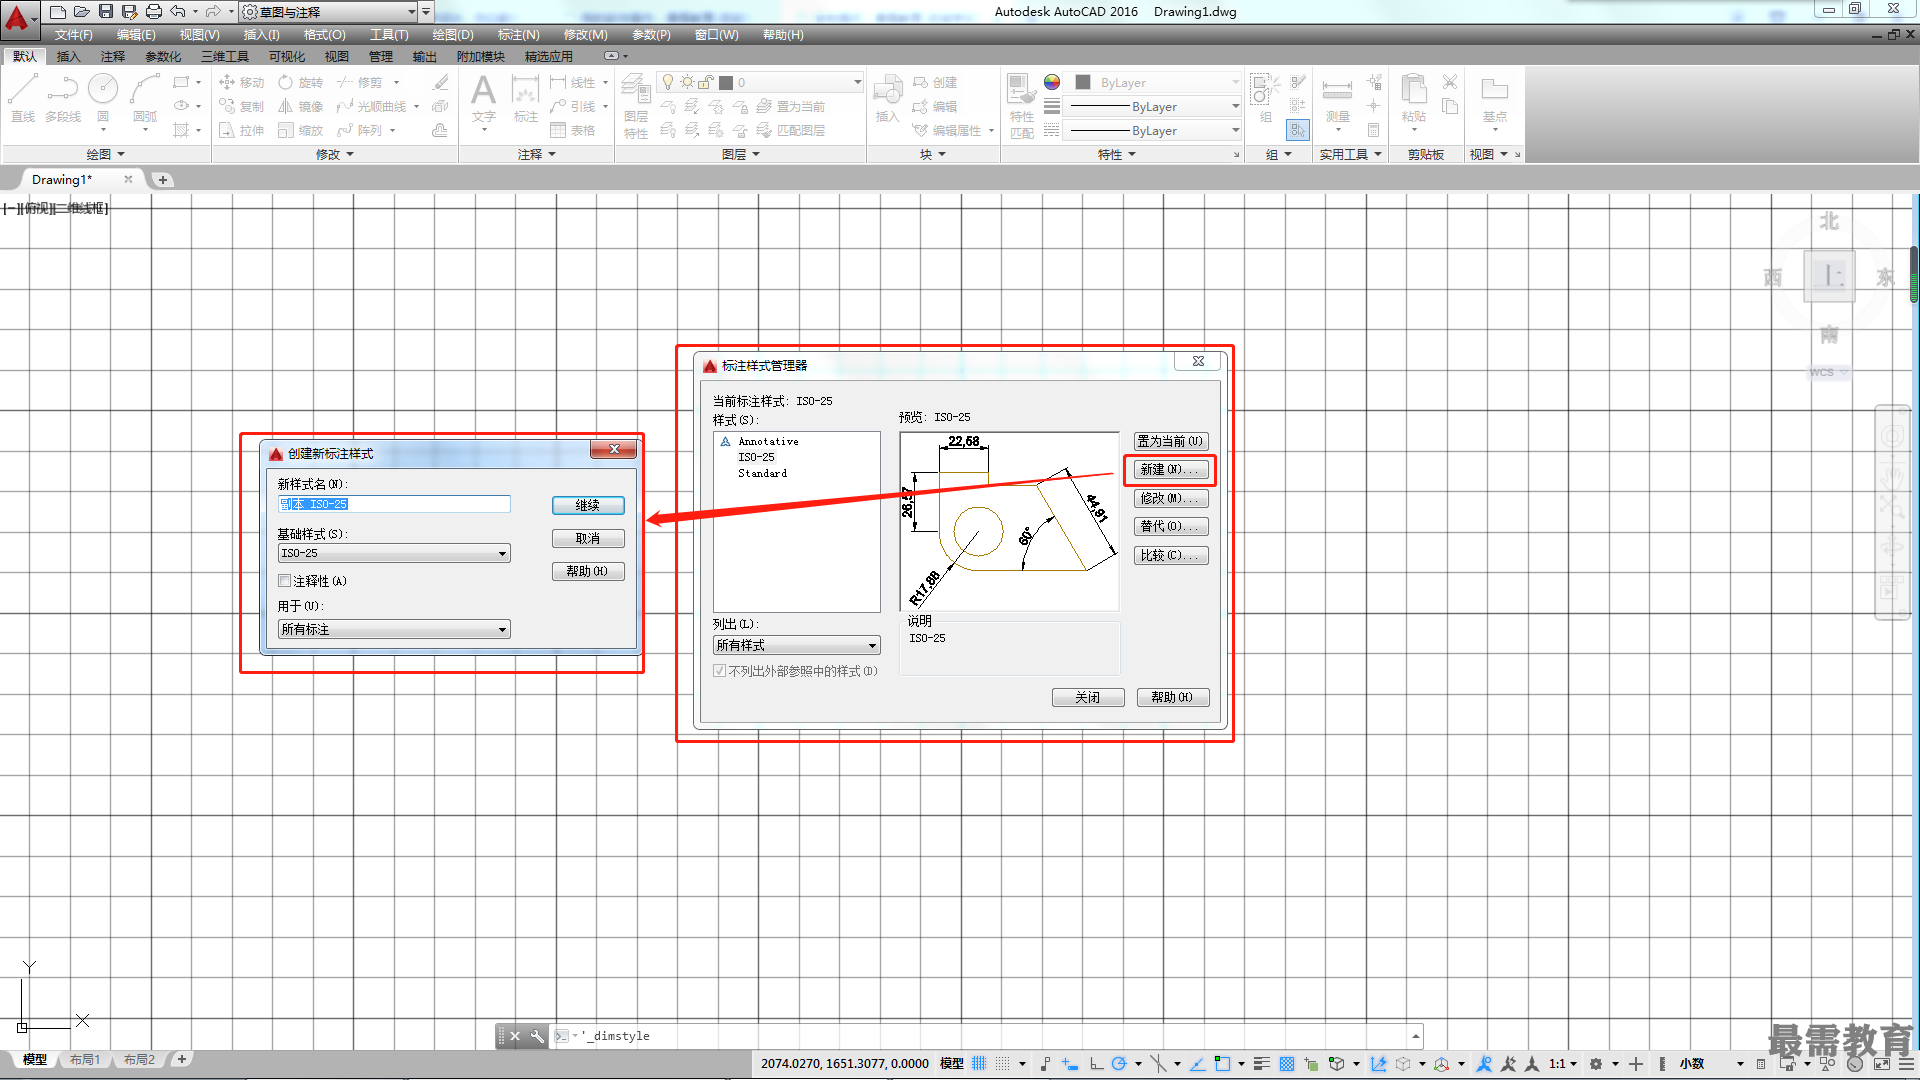Open file using the Open folder icon
This screenshot has height=1080, width=1920.
click(x=82, y=12)
